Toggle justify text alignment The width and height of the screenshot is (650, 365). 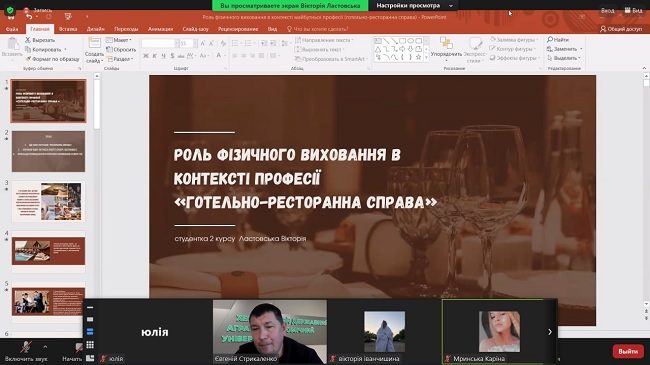coord(261,56)
